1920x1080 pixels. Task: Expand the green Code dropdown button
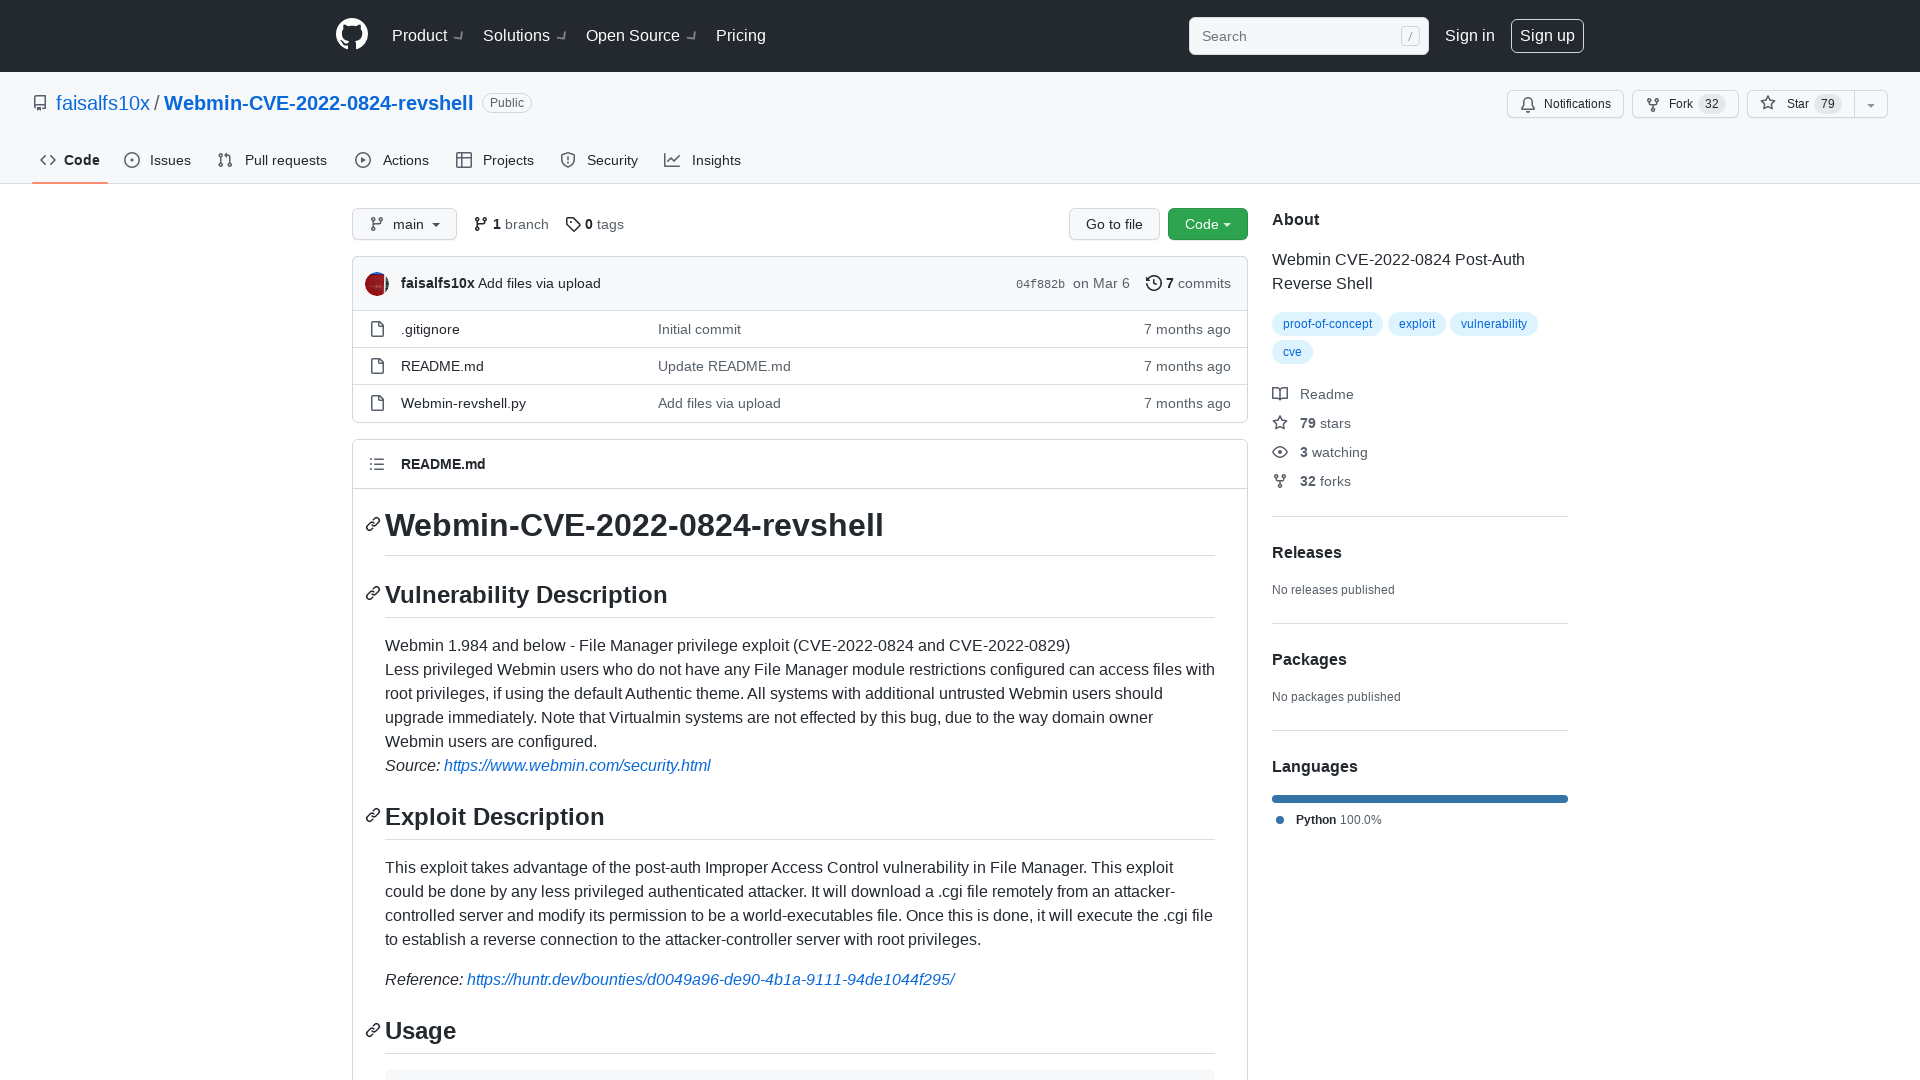pyautogui.click(x=1208, y=224)
